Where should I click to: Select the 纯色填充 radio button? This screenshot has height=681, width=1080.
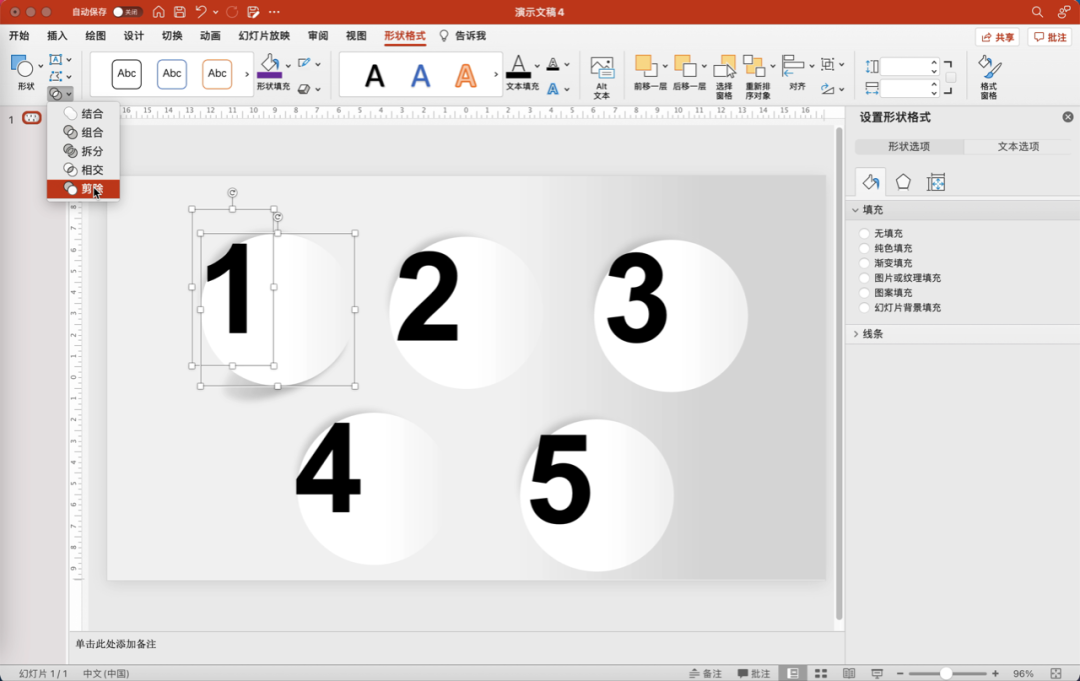tap(864, 249)
